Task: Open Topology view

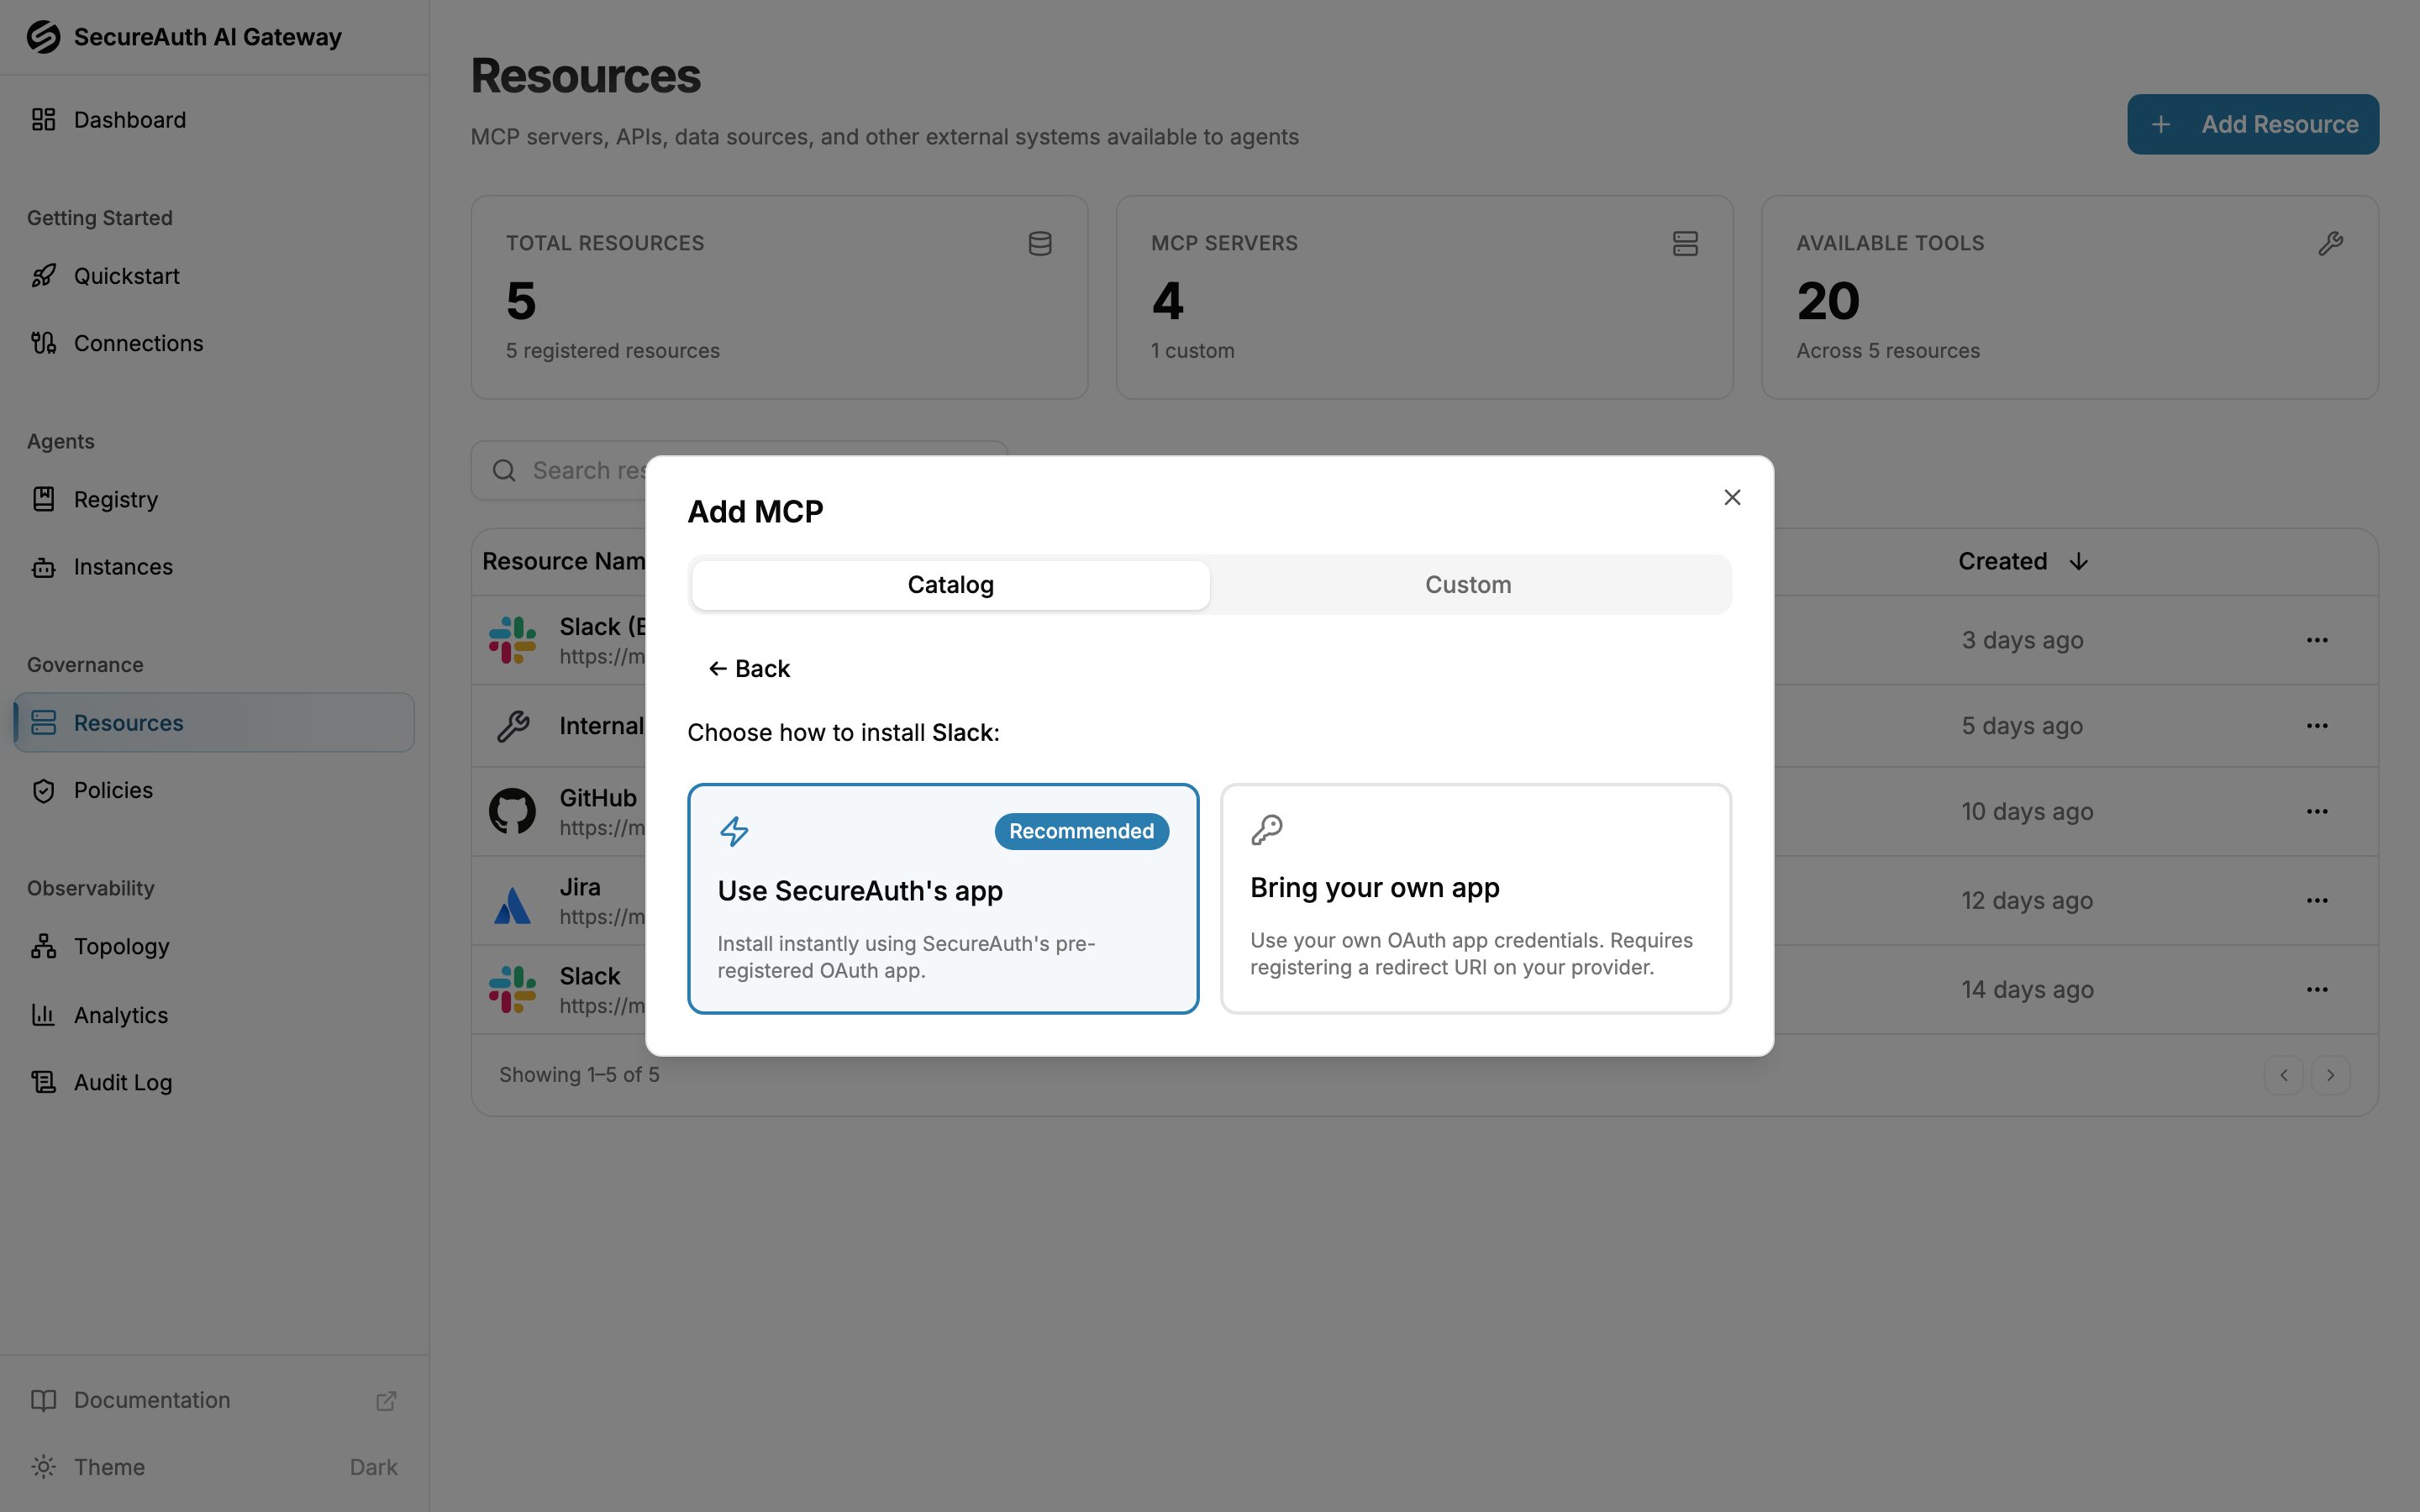Action: [214, 946]
